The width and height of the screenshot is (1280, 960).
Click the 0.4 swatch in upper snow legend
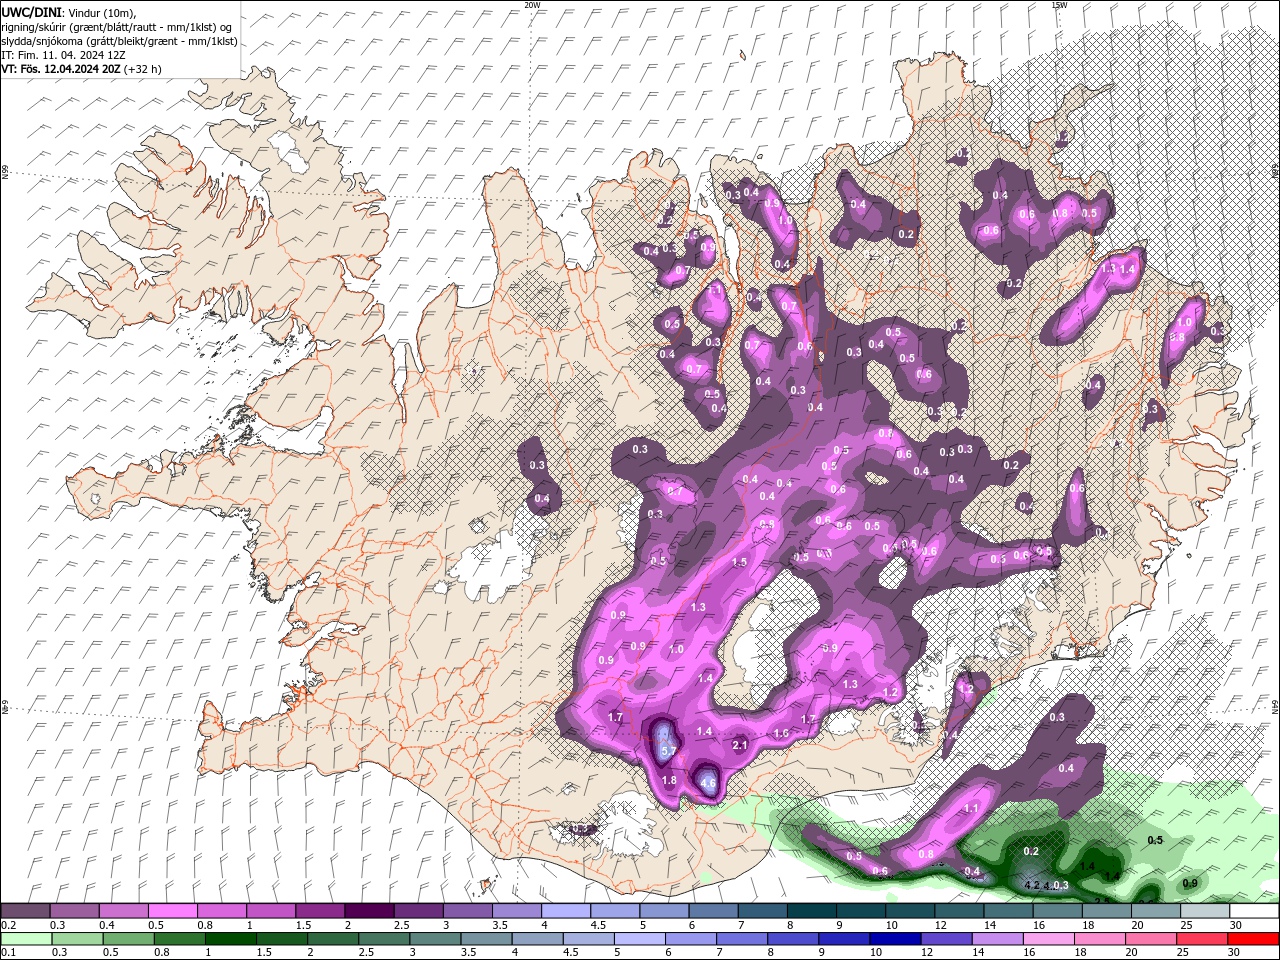[123, 911]
